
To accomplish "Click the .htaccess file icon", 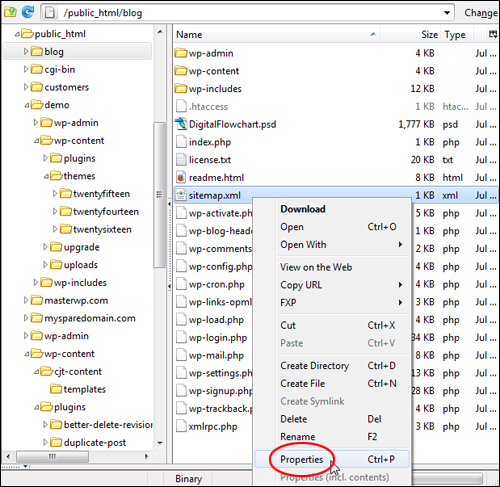I will tap(181, 106).
